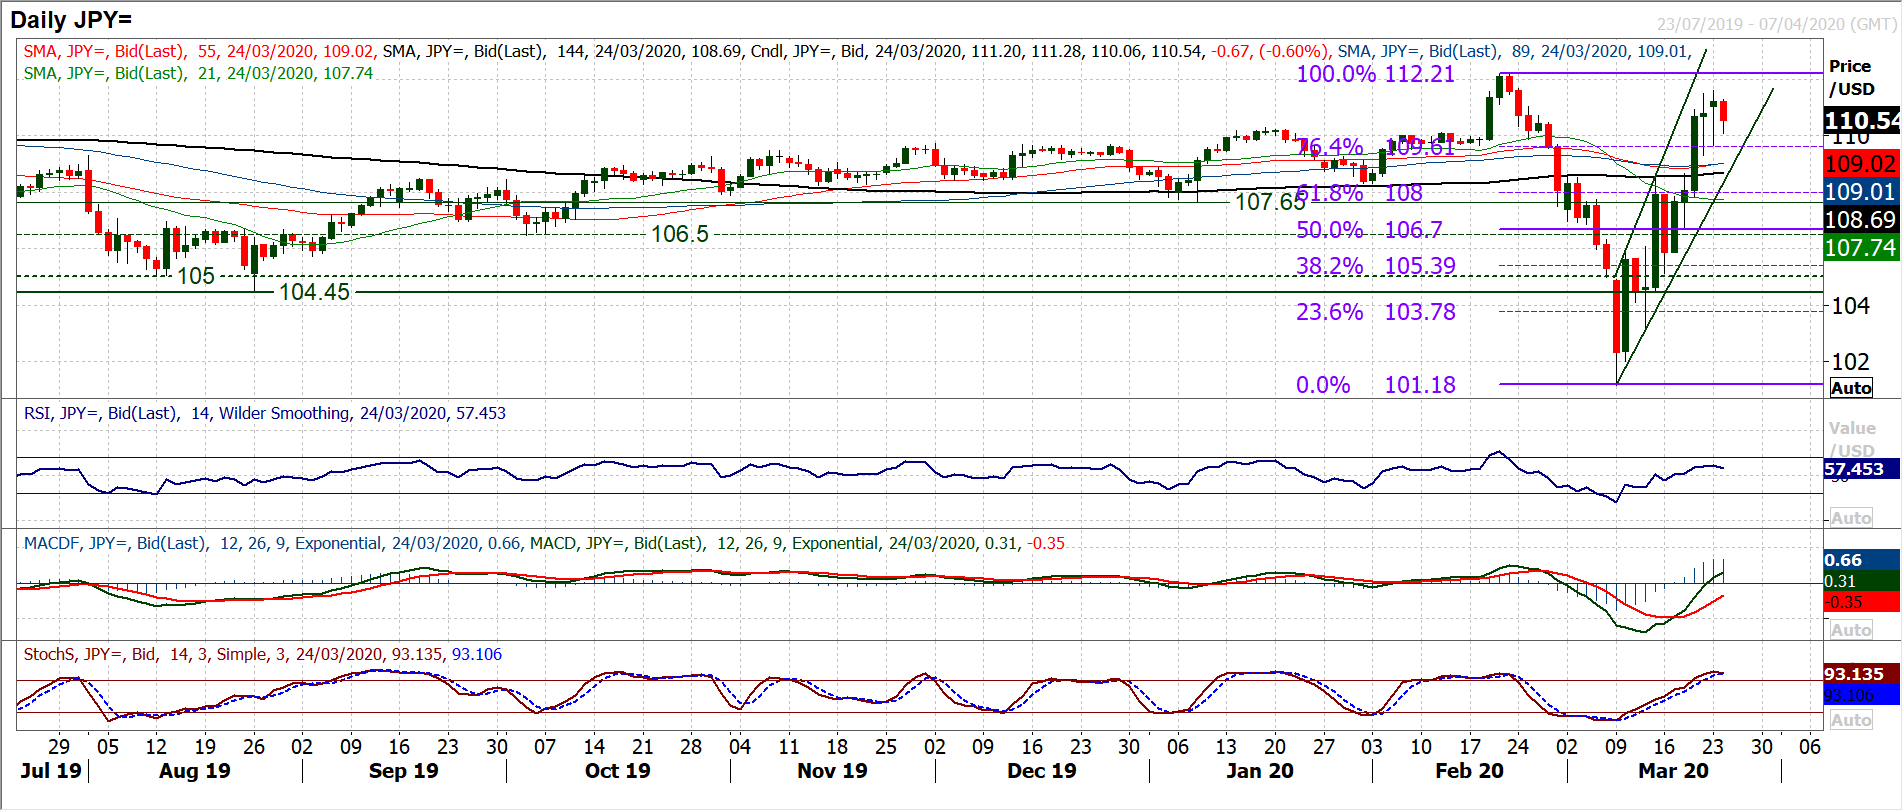Click the 23.6% 103.78 Fibonacci label
The height and width of the screenshot is (811, 1903).
pos(1375,312)
